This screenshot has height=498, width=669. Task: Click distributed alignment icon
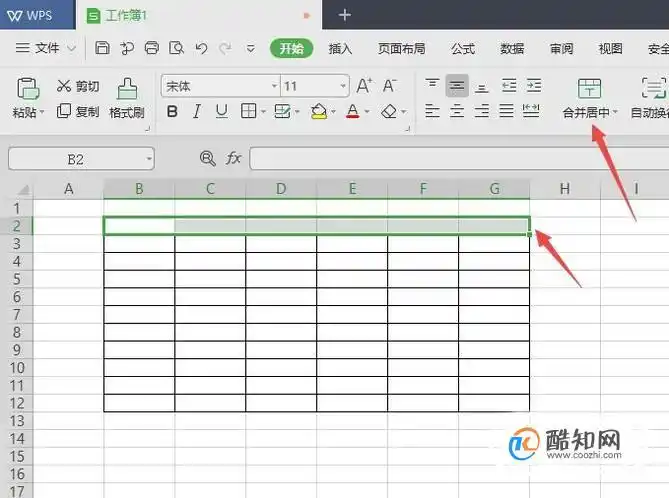point(531,111)
